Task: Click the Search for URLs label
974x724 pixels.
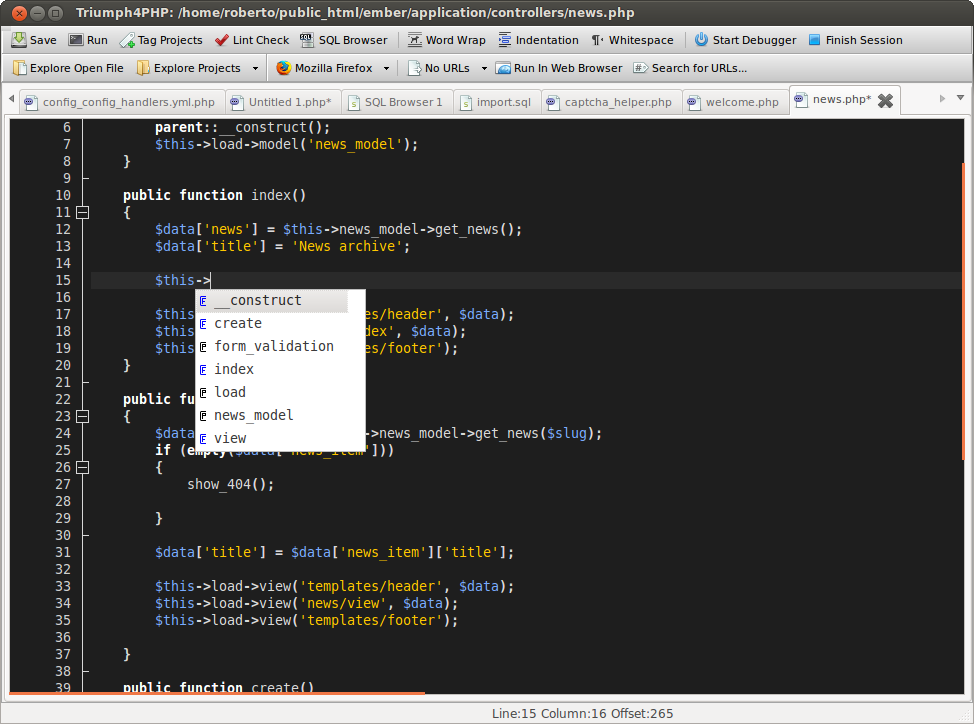Action: [699, 68]
